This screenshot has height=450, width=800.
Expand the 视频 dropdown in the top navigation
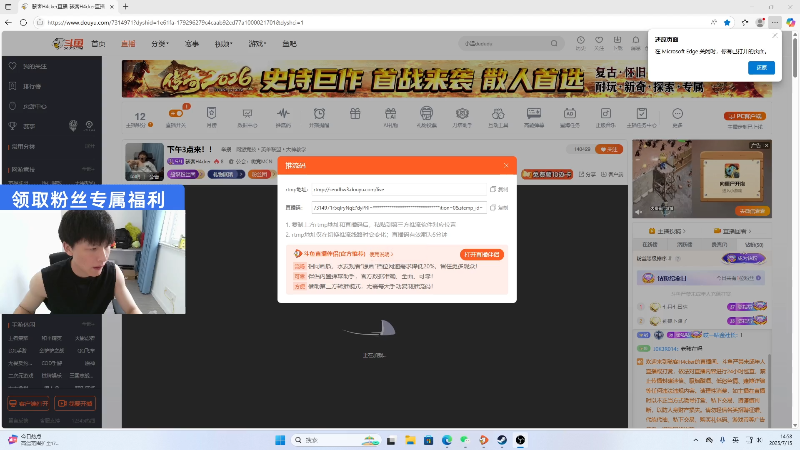pyautogui.click(x=223, y=44)
